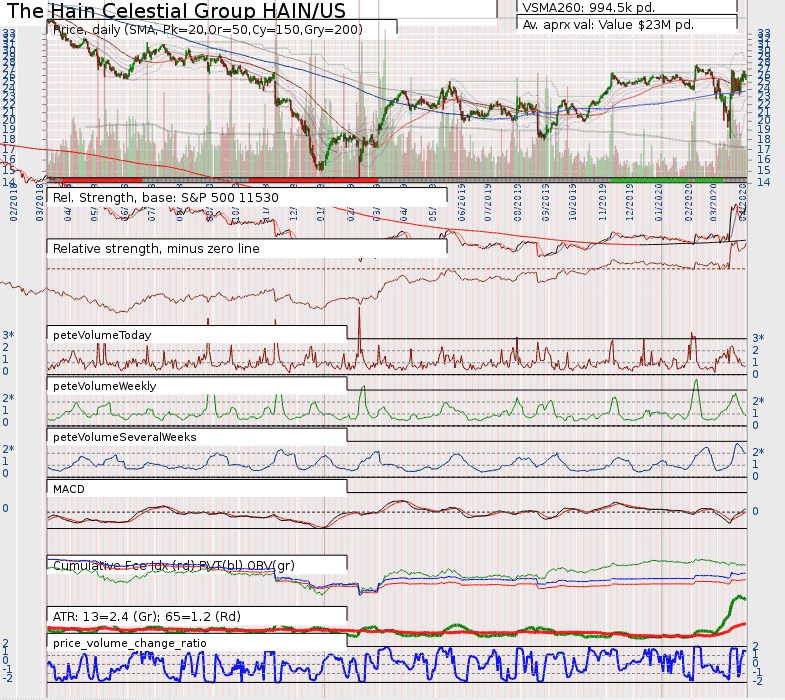Click the '12/2019' date axis label

click(x=630, y=202)
